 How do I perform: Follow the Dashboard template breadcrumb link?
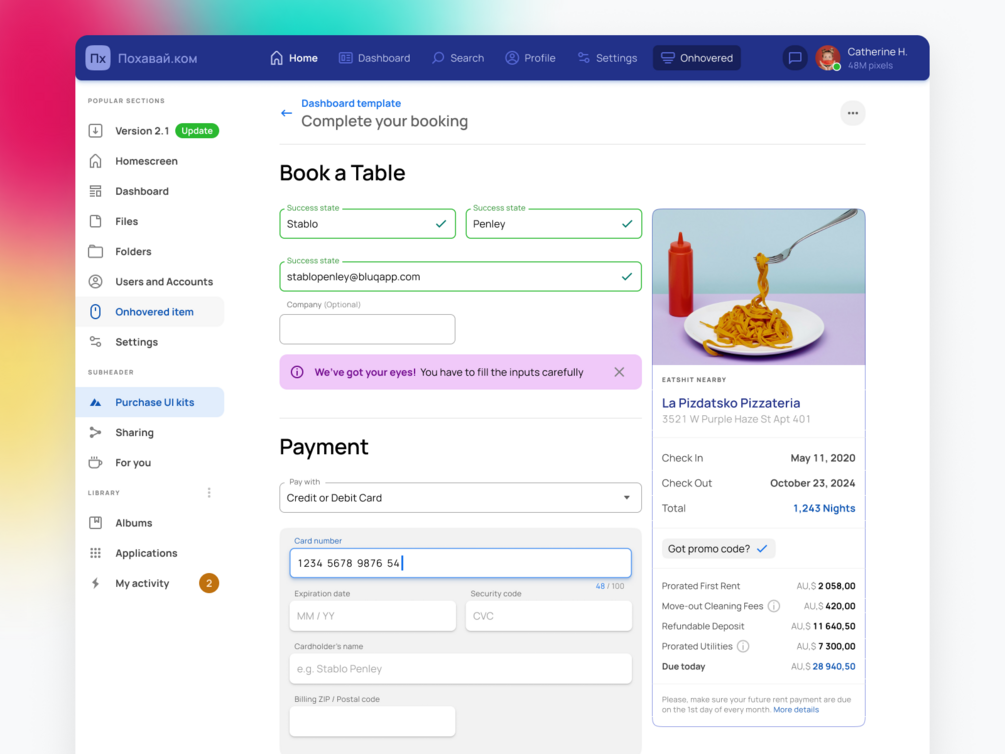click(351, 103)
